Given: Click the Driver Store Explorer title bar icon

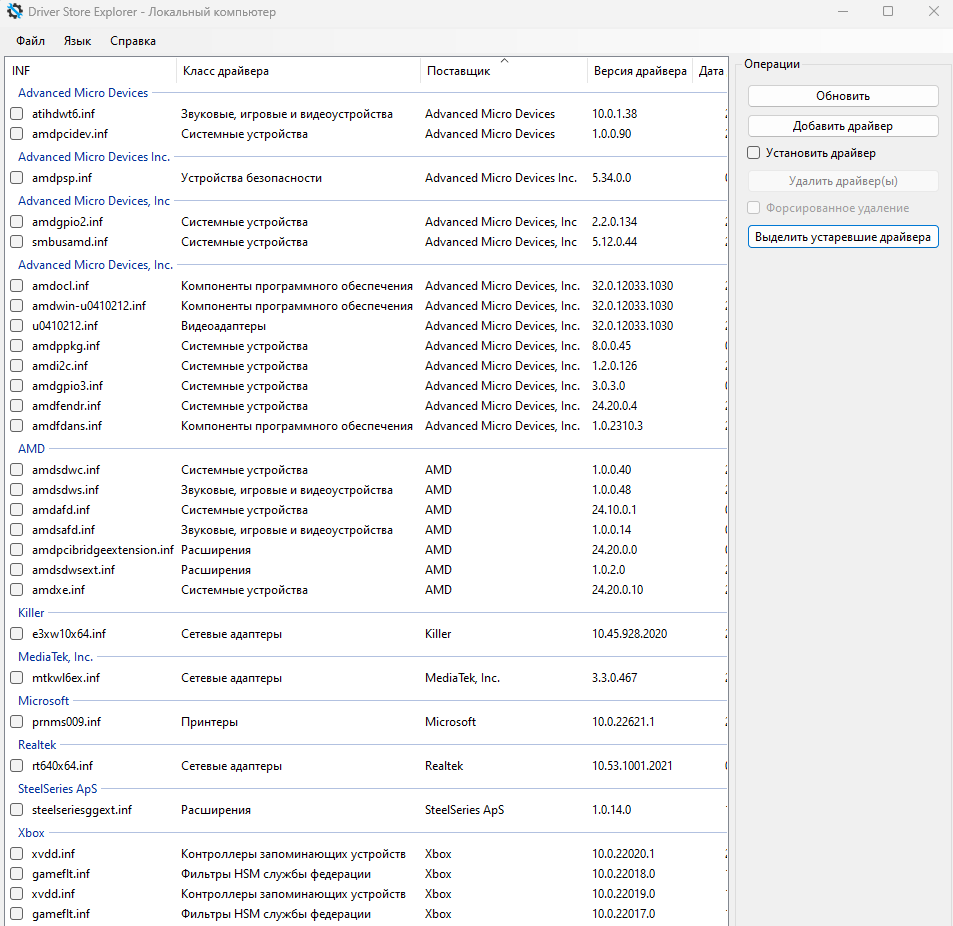Looking at the screenshot, I should click(x=15, y=12).
